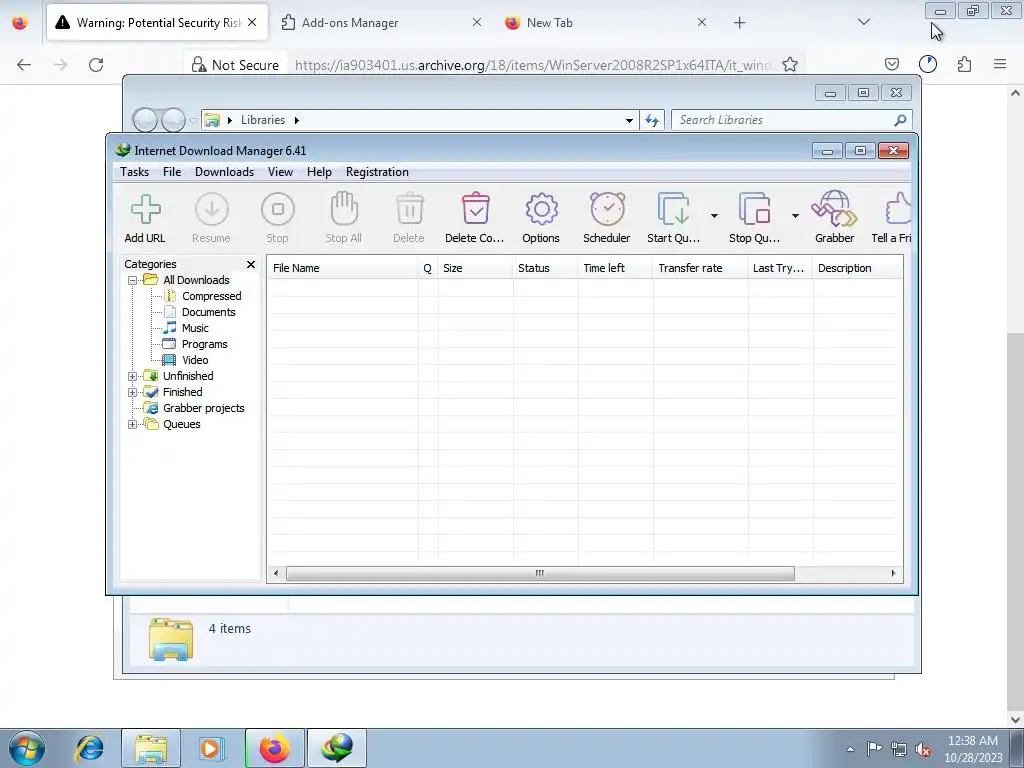Open the Downloads menu

point(224,172)
